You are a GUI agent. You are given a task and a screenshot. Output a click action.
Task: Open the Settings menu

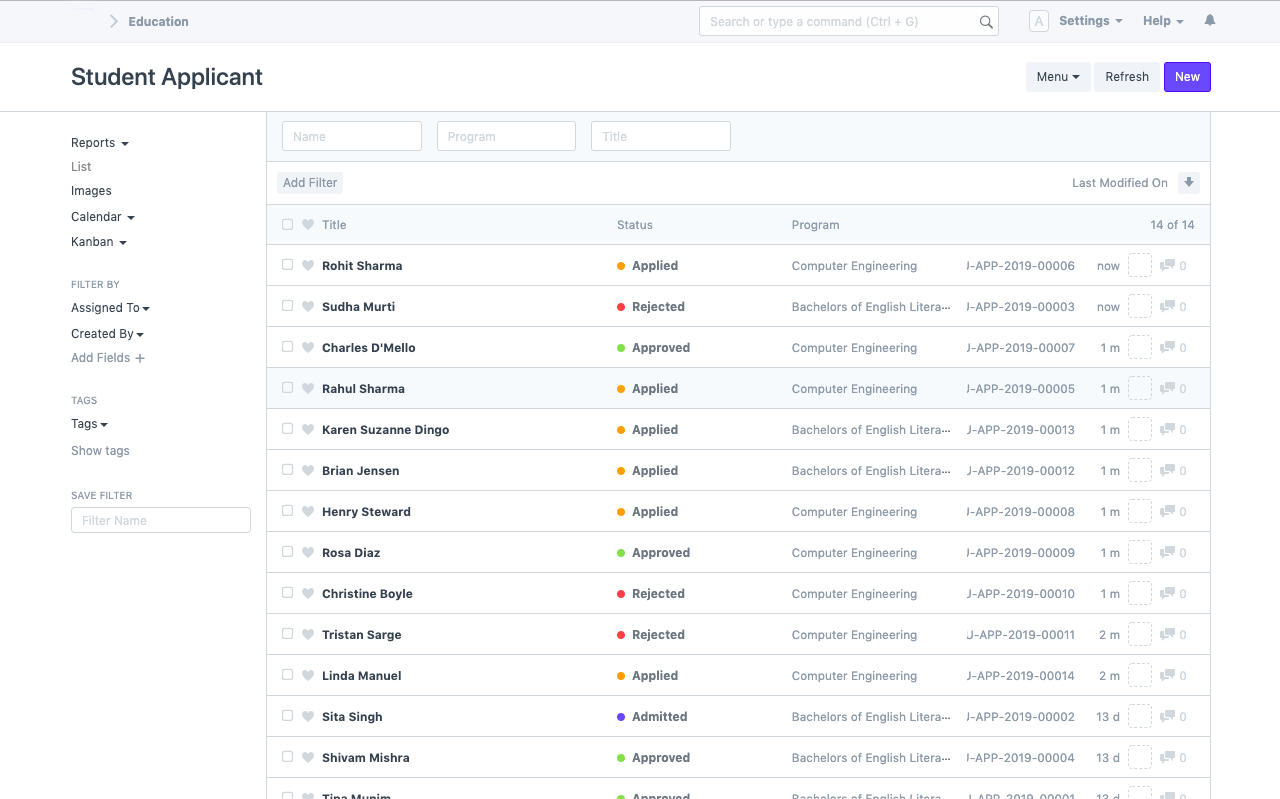(x=1090, y=21)
